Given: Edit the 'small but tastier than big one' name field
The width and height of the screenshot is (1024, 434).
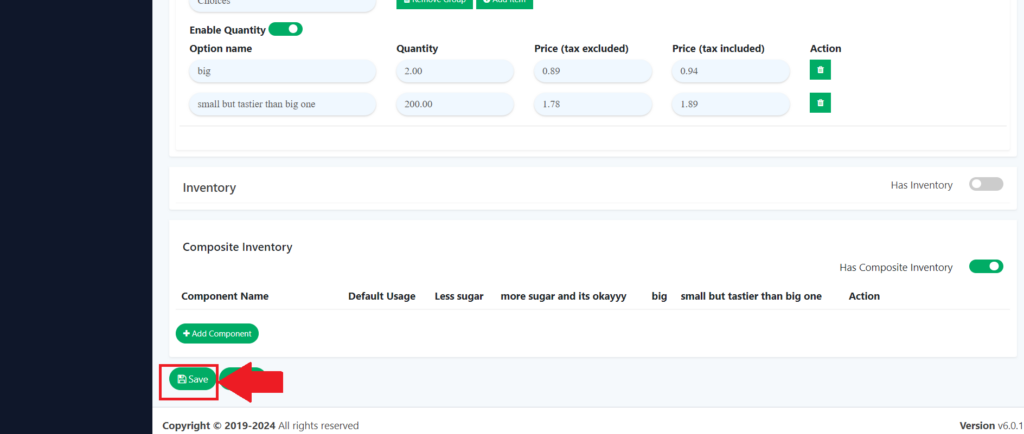Looking at the screenshot, I should 282,104.
